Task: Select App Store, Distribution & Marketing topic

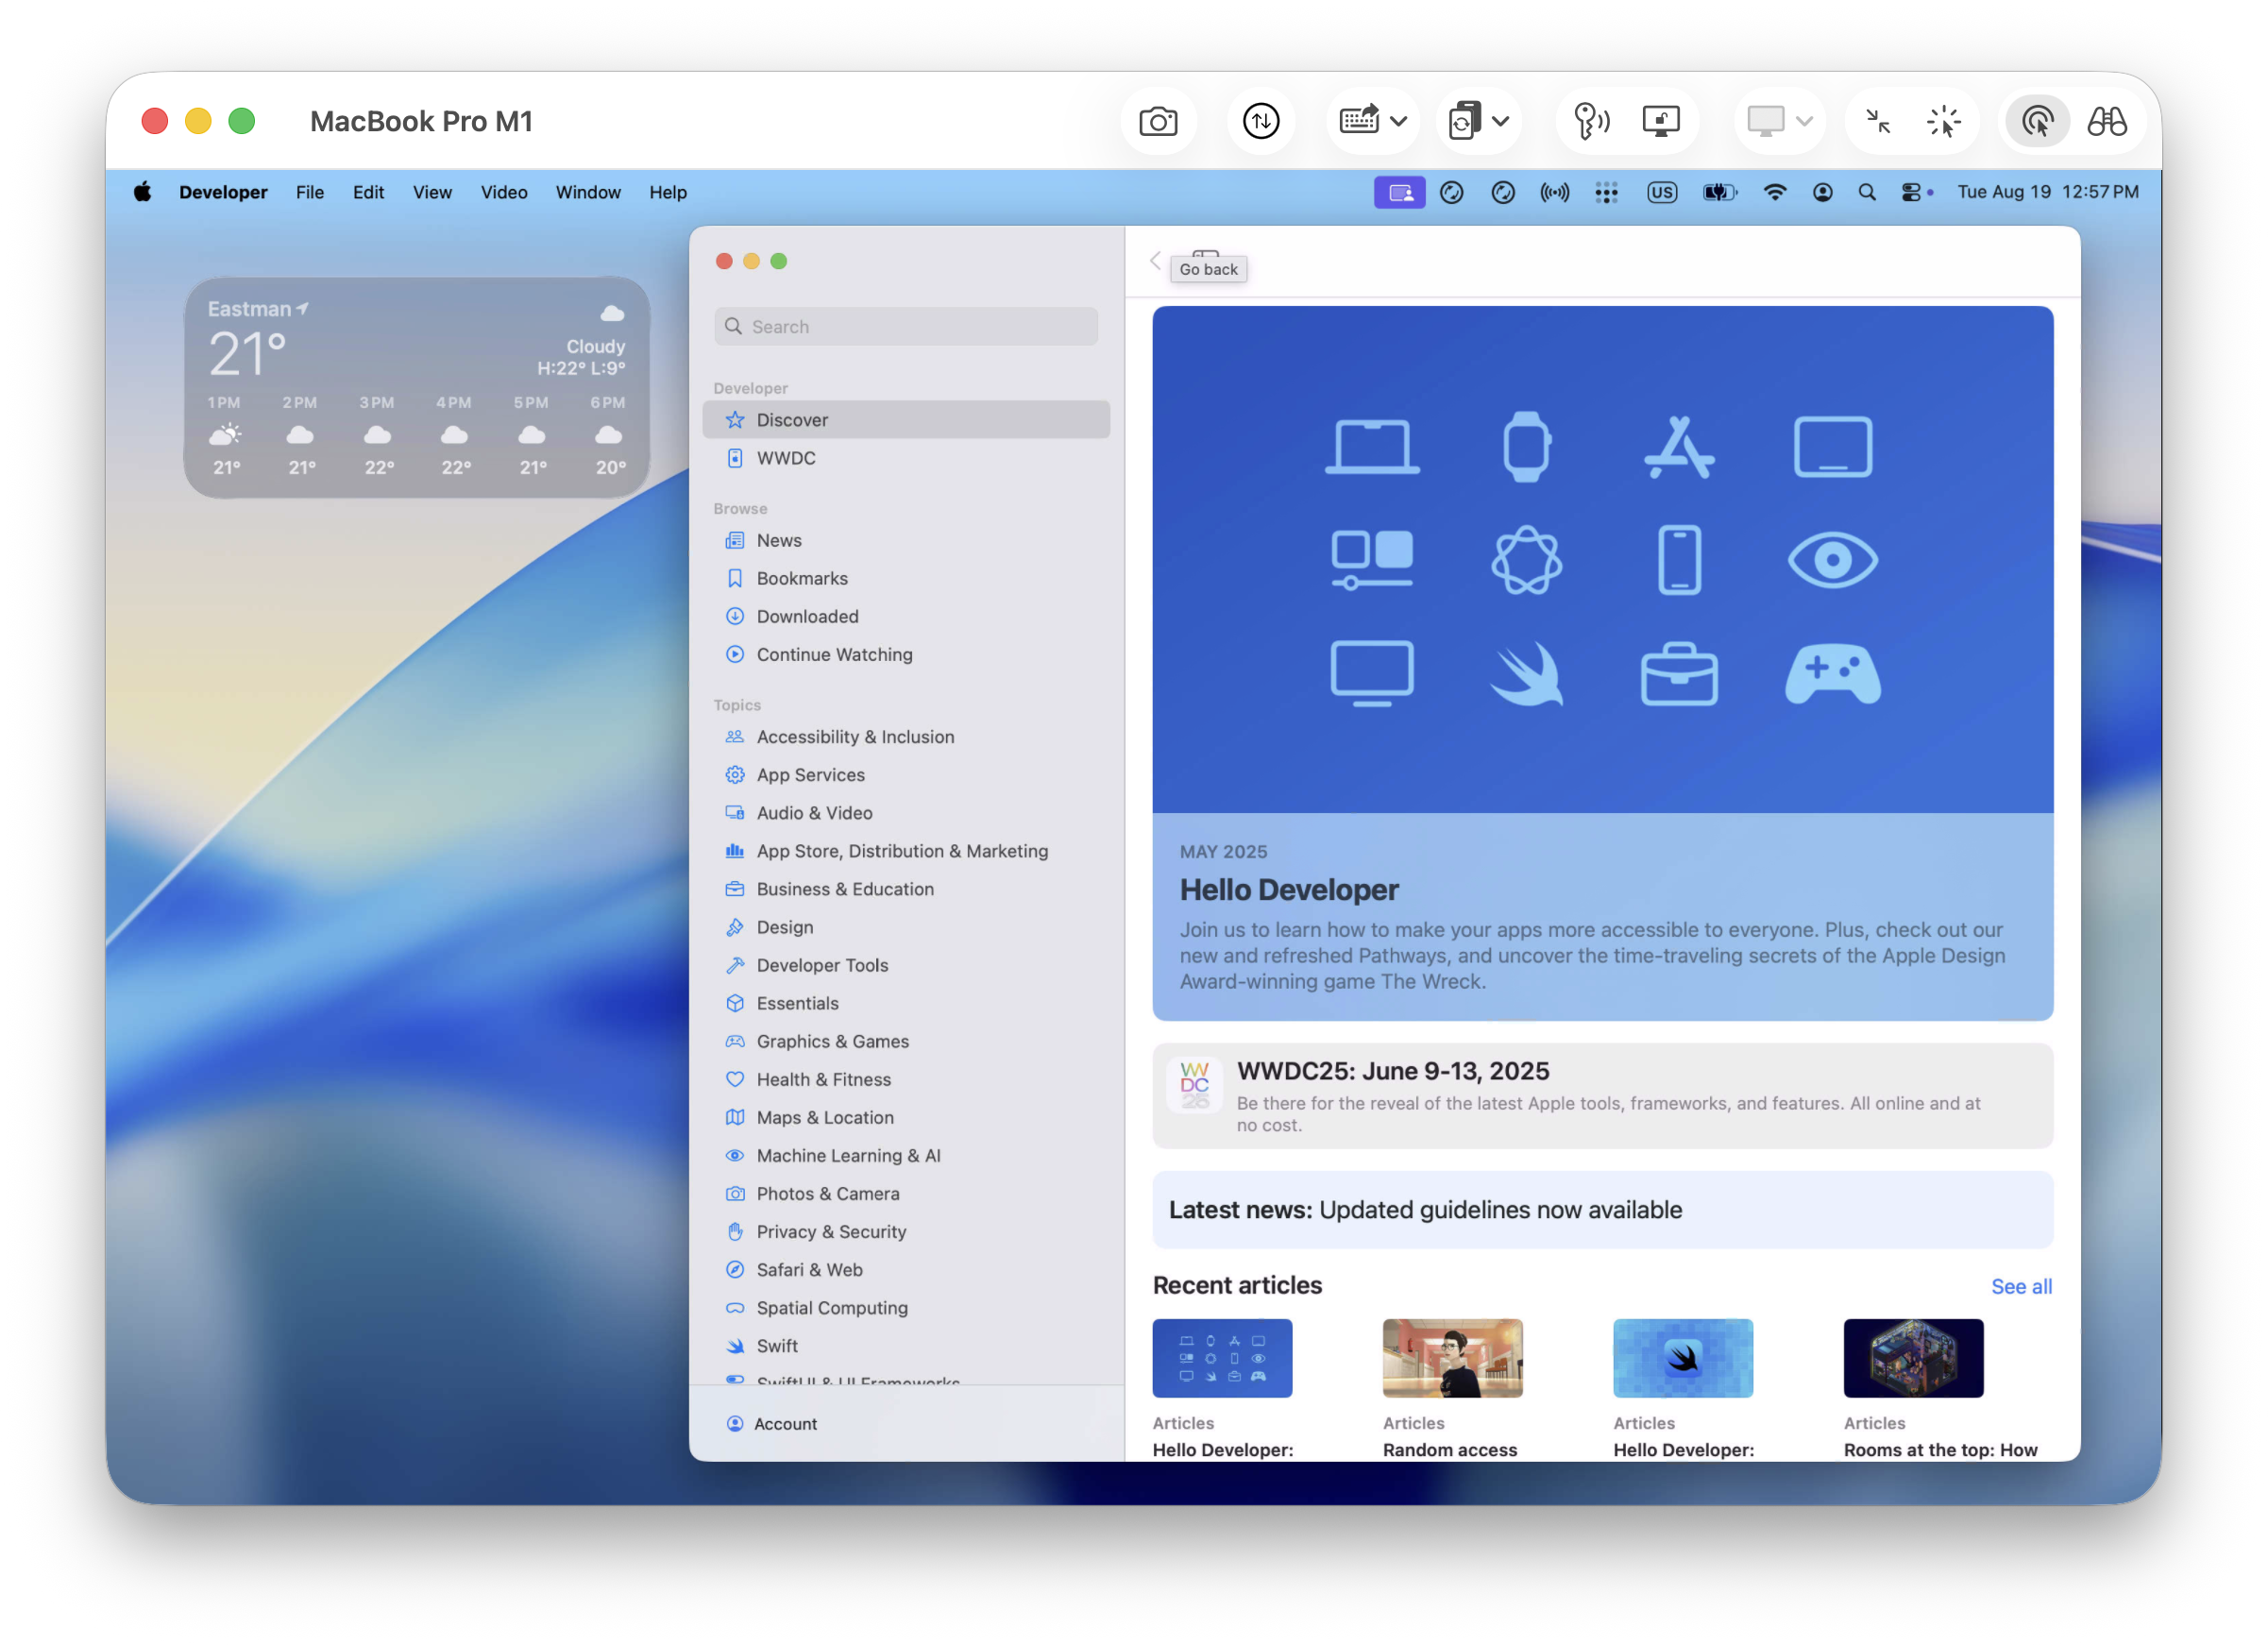Action: (905, 851)
